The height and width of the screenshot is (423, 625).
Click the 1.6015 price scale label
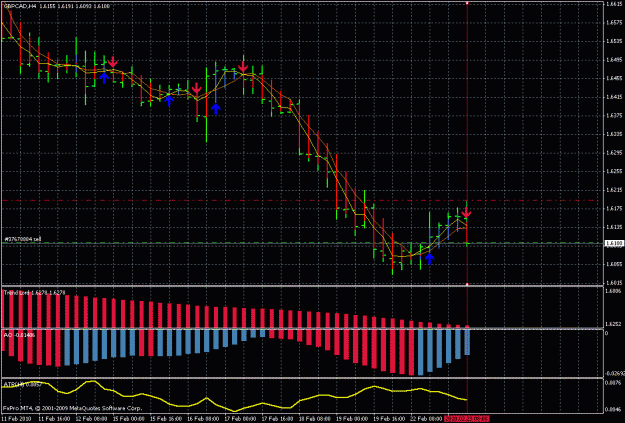[615, 282]
